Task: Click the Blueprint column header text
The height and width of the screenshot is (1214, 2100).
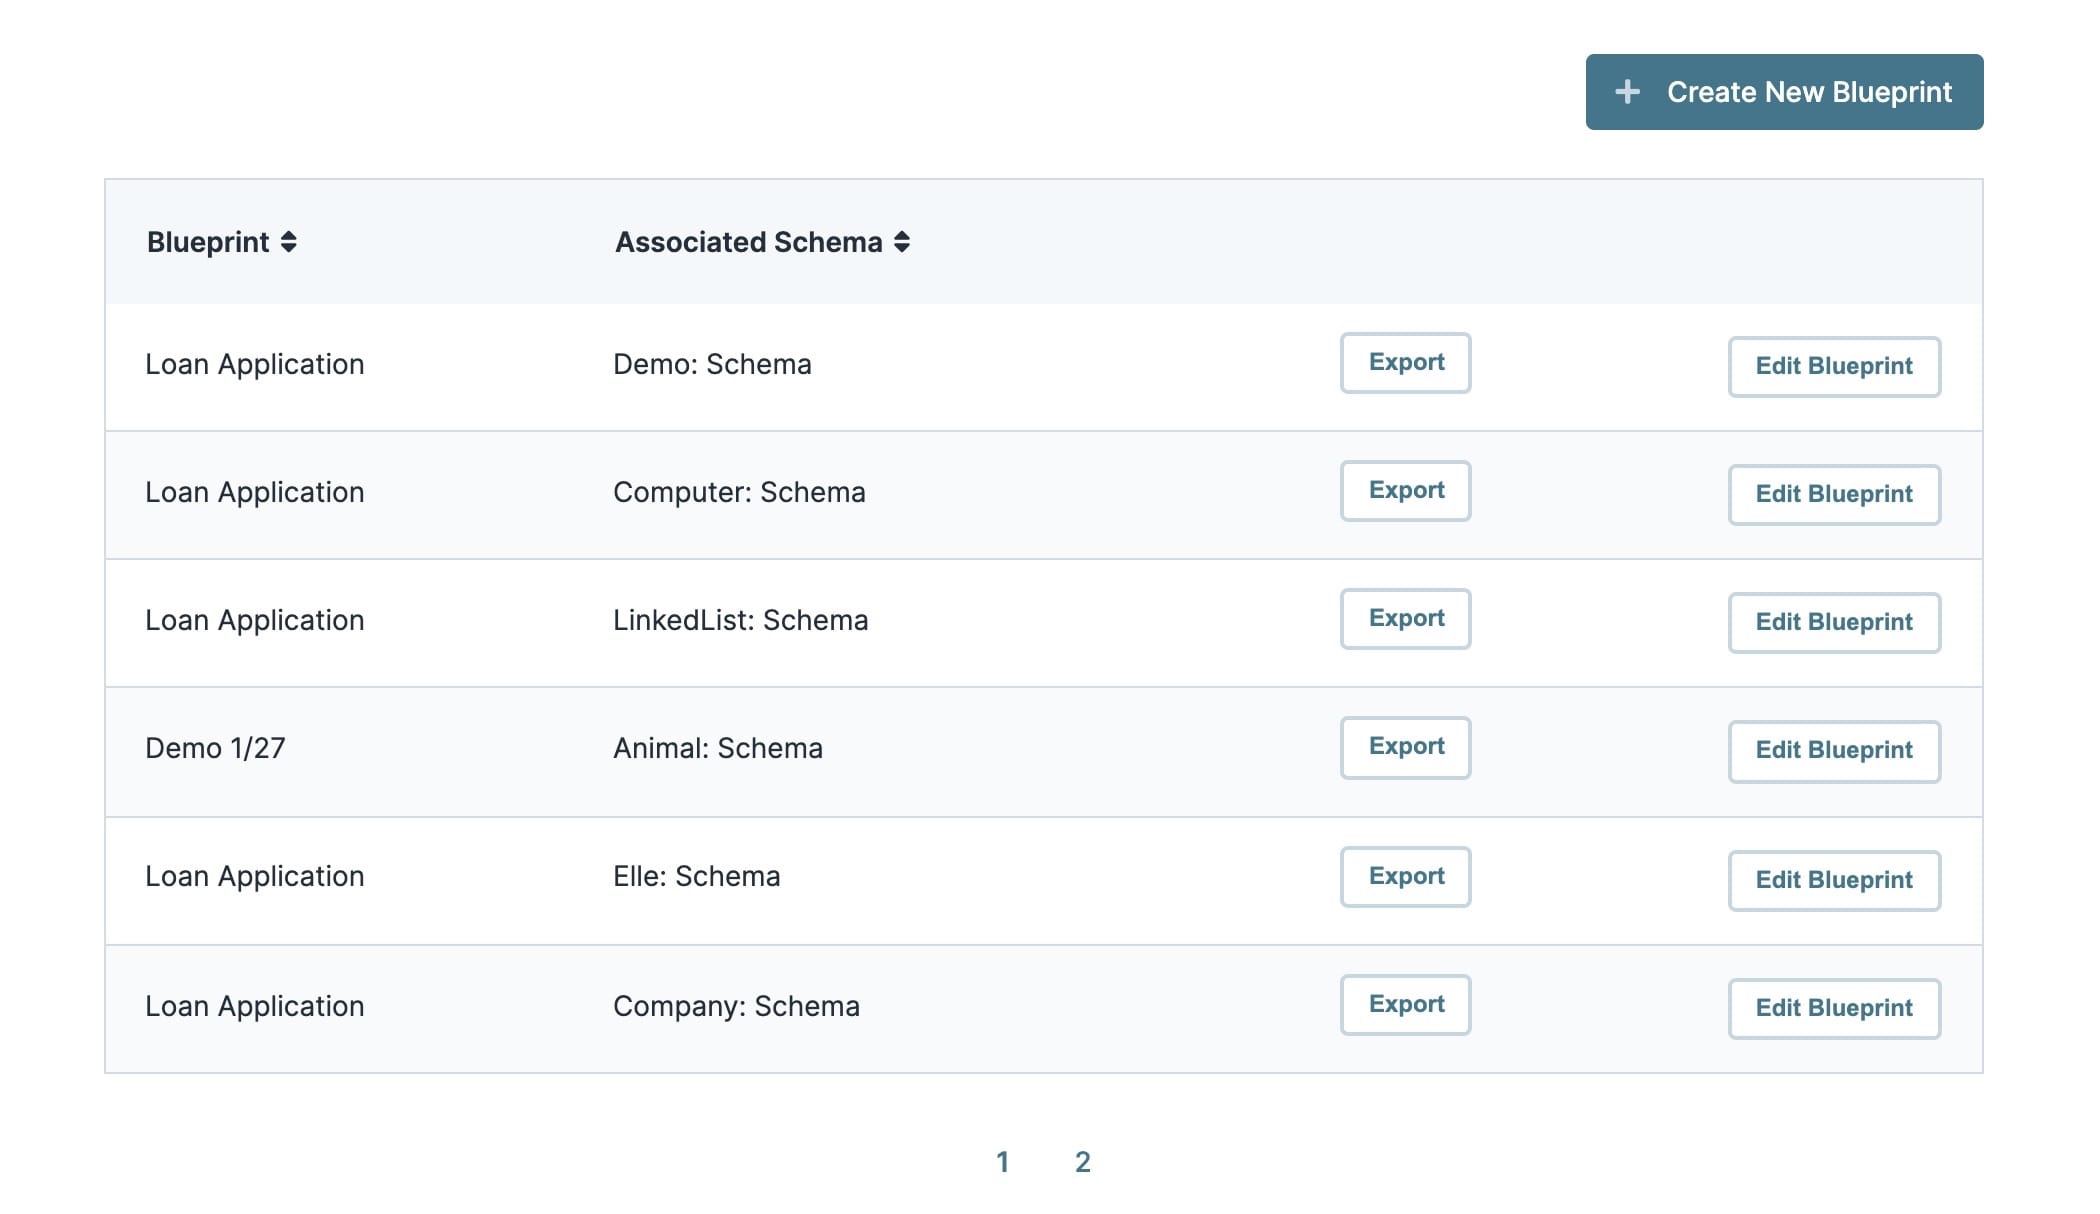Action: coord(208,242)
